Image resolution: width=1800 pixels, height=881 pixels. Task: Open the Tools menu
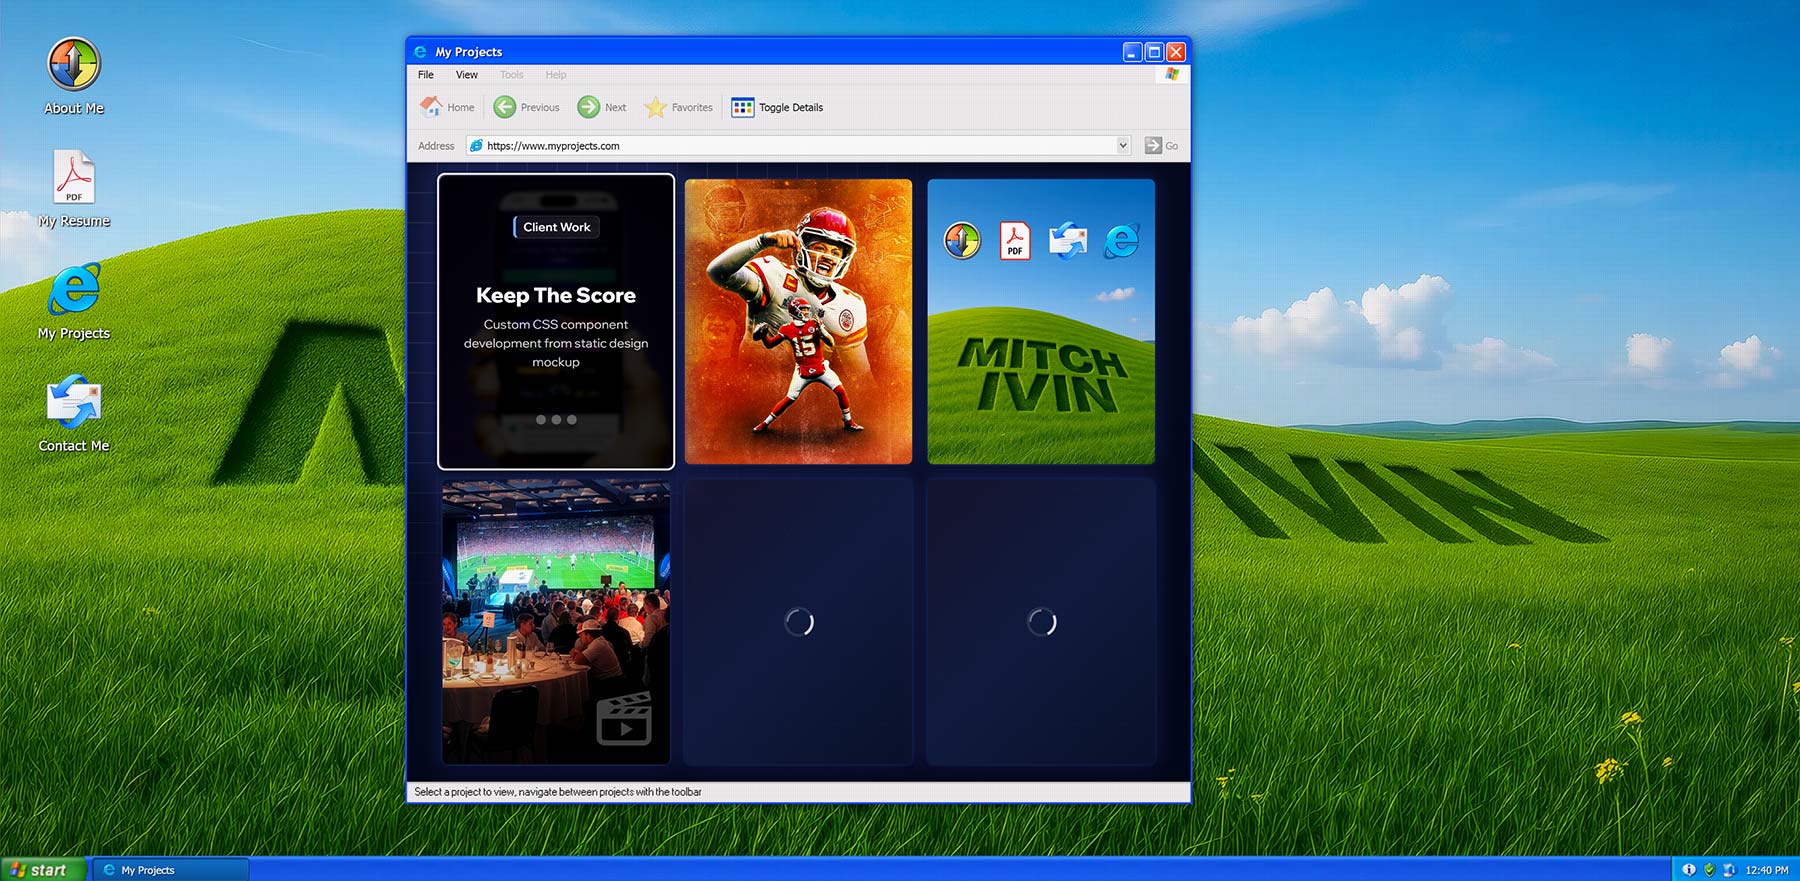coord(512,74)
